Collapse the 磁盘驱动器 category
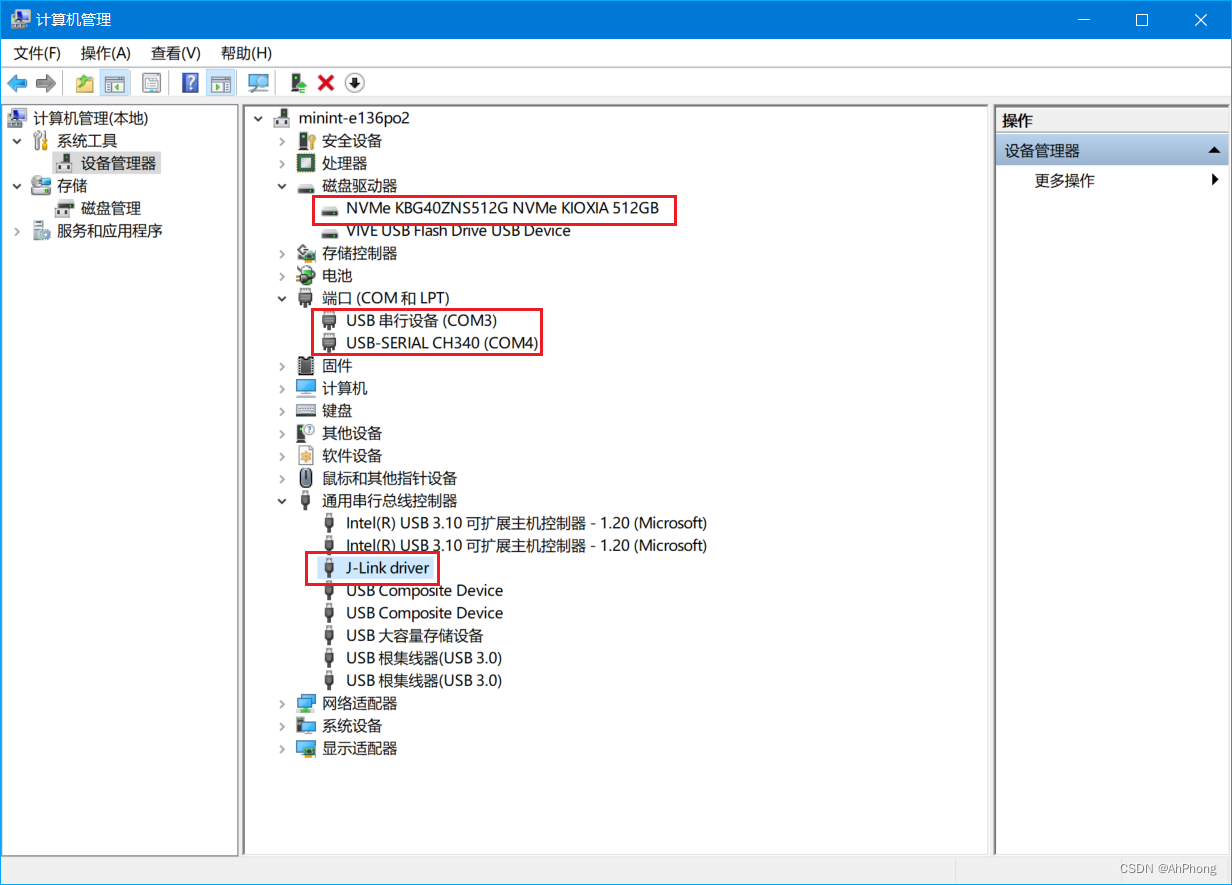This screenshot has height=885, width=1232. pos(283,186)
